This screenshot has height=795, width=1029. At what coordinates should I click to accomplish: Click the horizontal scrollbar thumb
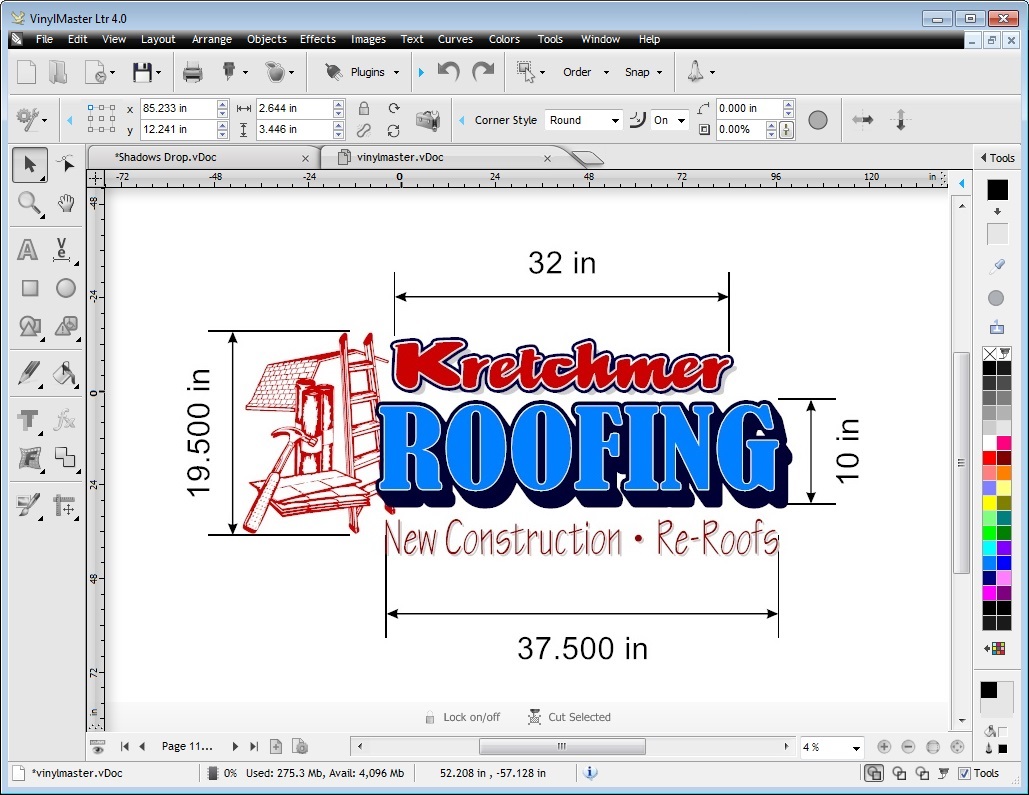(562, 746)
